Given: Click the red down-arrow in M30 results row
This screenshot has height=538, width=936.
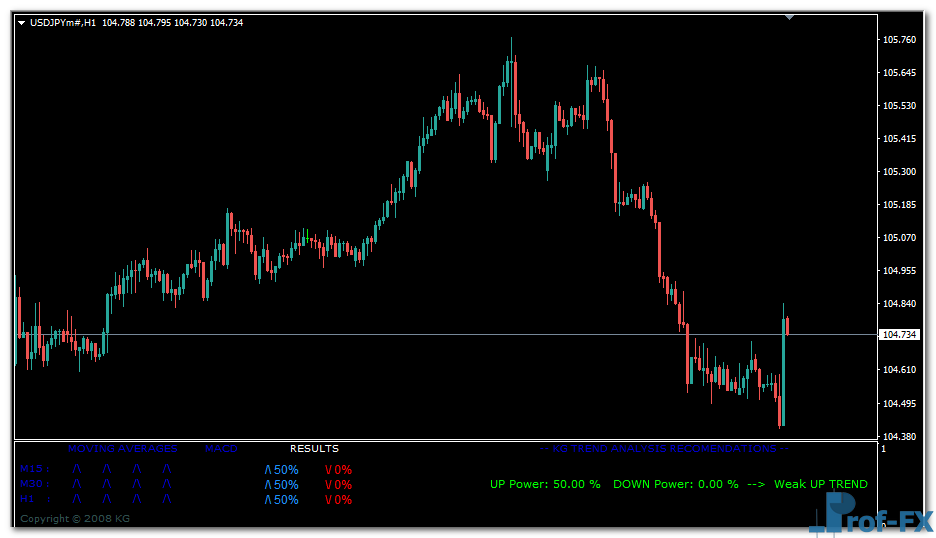Looking at the screenshot, I should (x=328, y=484).
